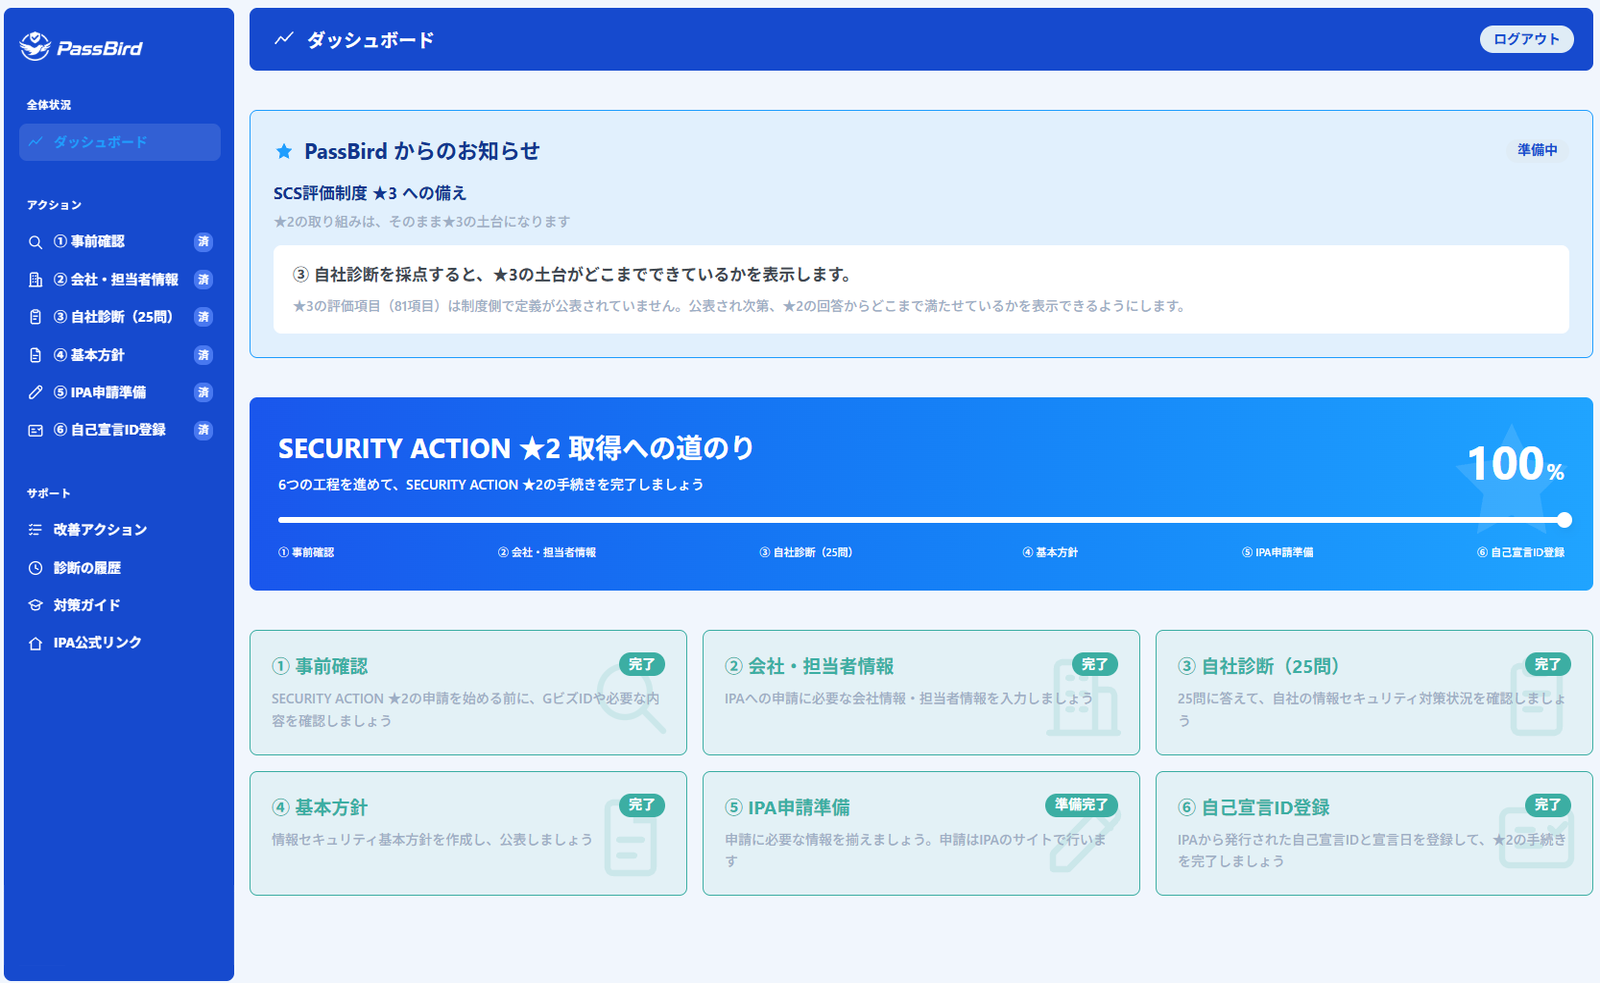1600x983 pixels.
Task: Click the 完了 badge on the ②会社・担当者情報 card
Action: (x=1095, y=664)
